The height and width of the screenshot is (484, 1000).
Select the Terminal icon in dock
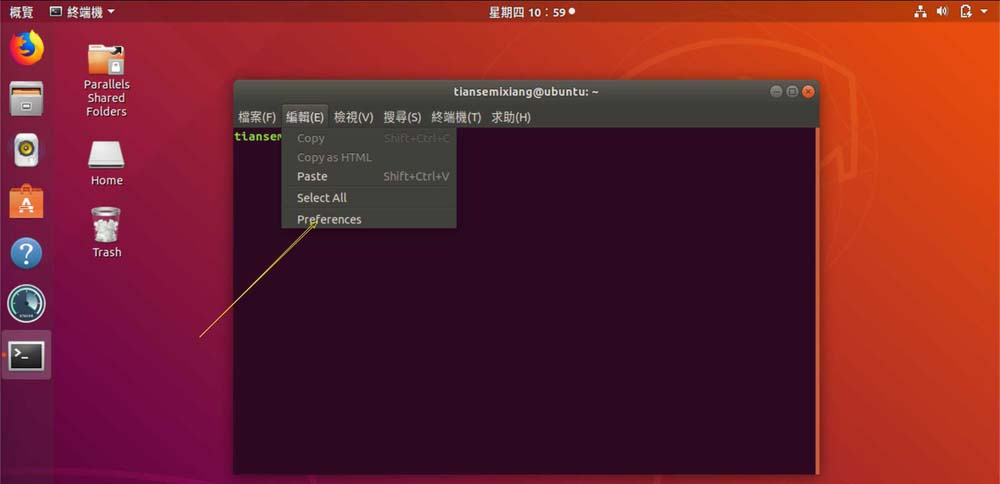[x=27, y=355]
